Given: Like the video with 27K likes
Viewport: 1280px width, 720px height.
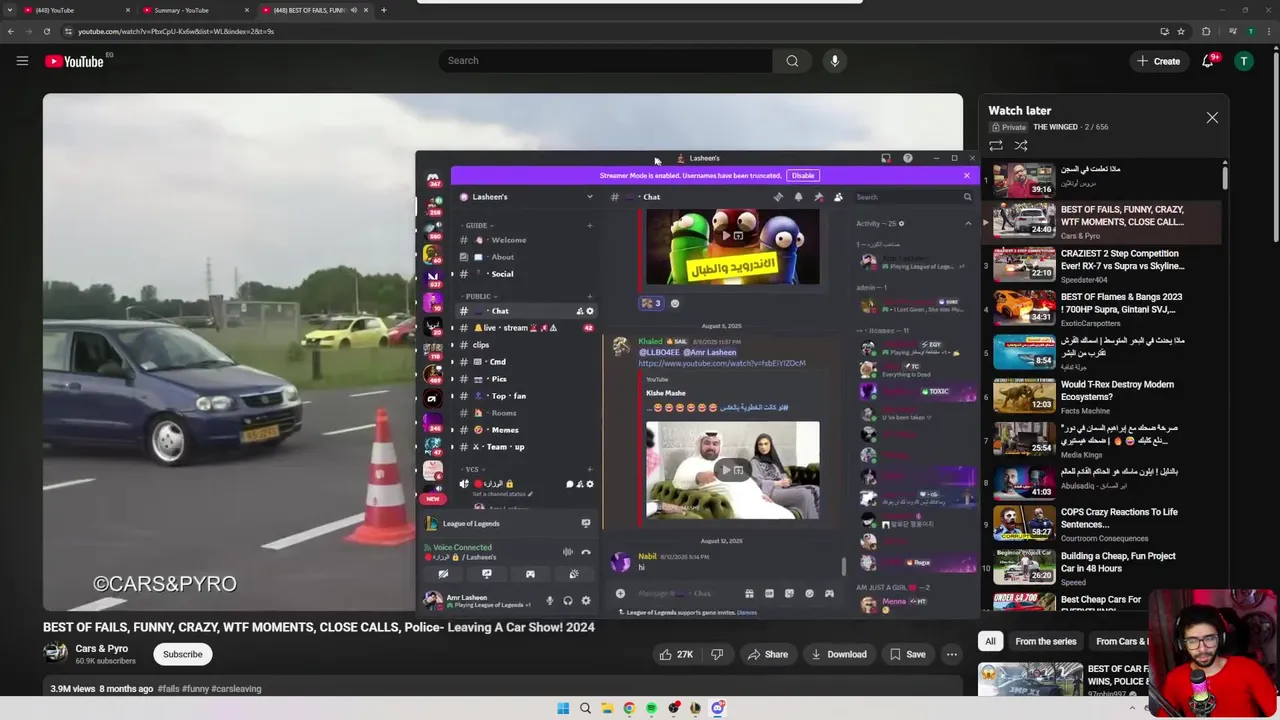Looking at the screenshot, I should (x=675, y=654).
